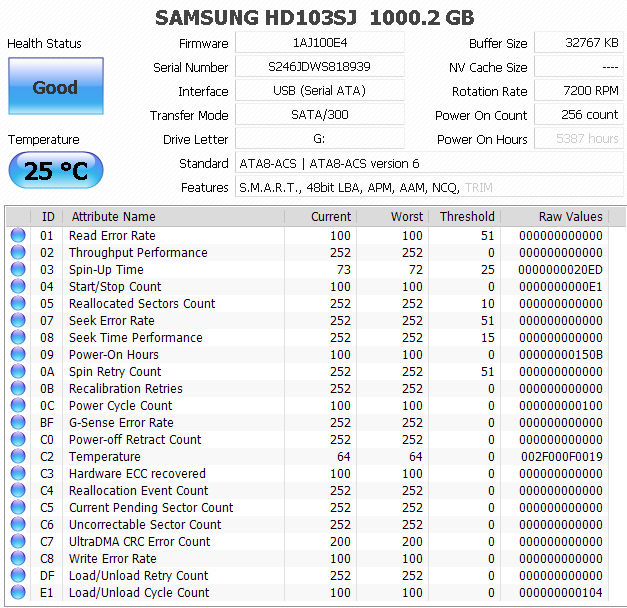The width and height of the screenshot is (627, 608).
Task: Click status orb for Reallocation Event Count
Action: 18,490
